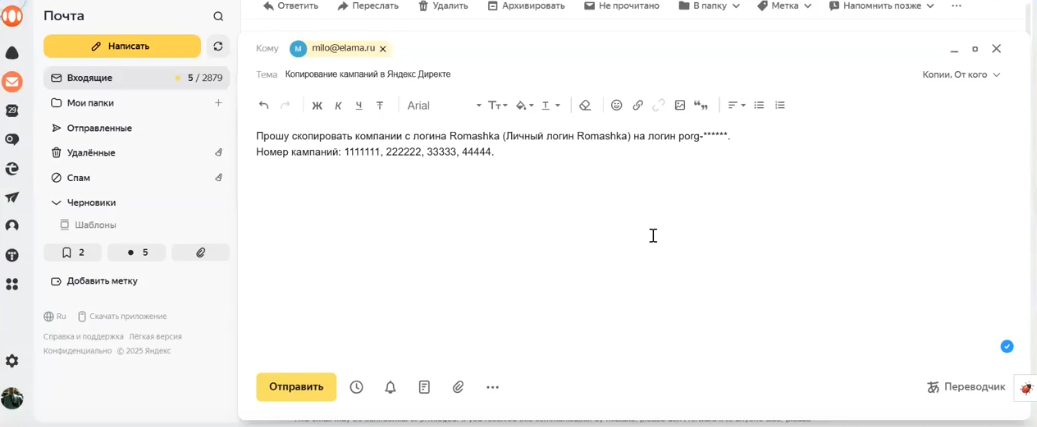This screenshot has width=1037, height=427.
Task: Open the Входящие folder
Action: coord(137,78)
